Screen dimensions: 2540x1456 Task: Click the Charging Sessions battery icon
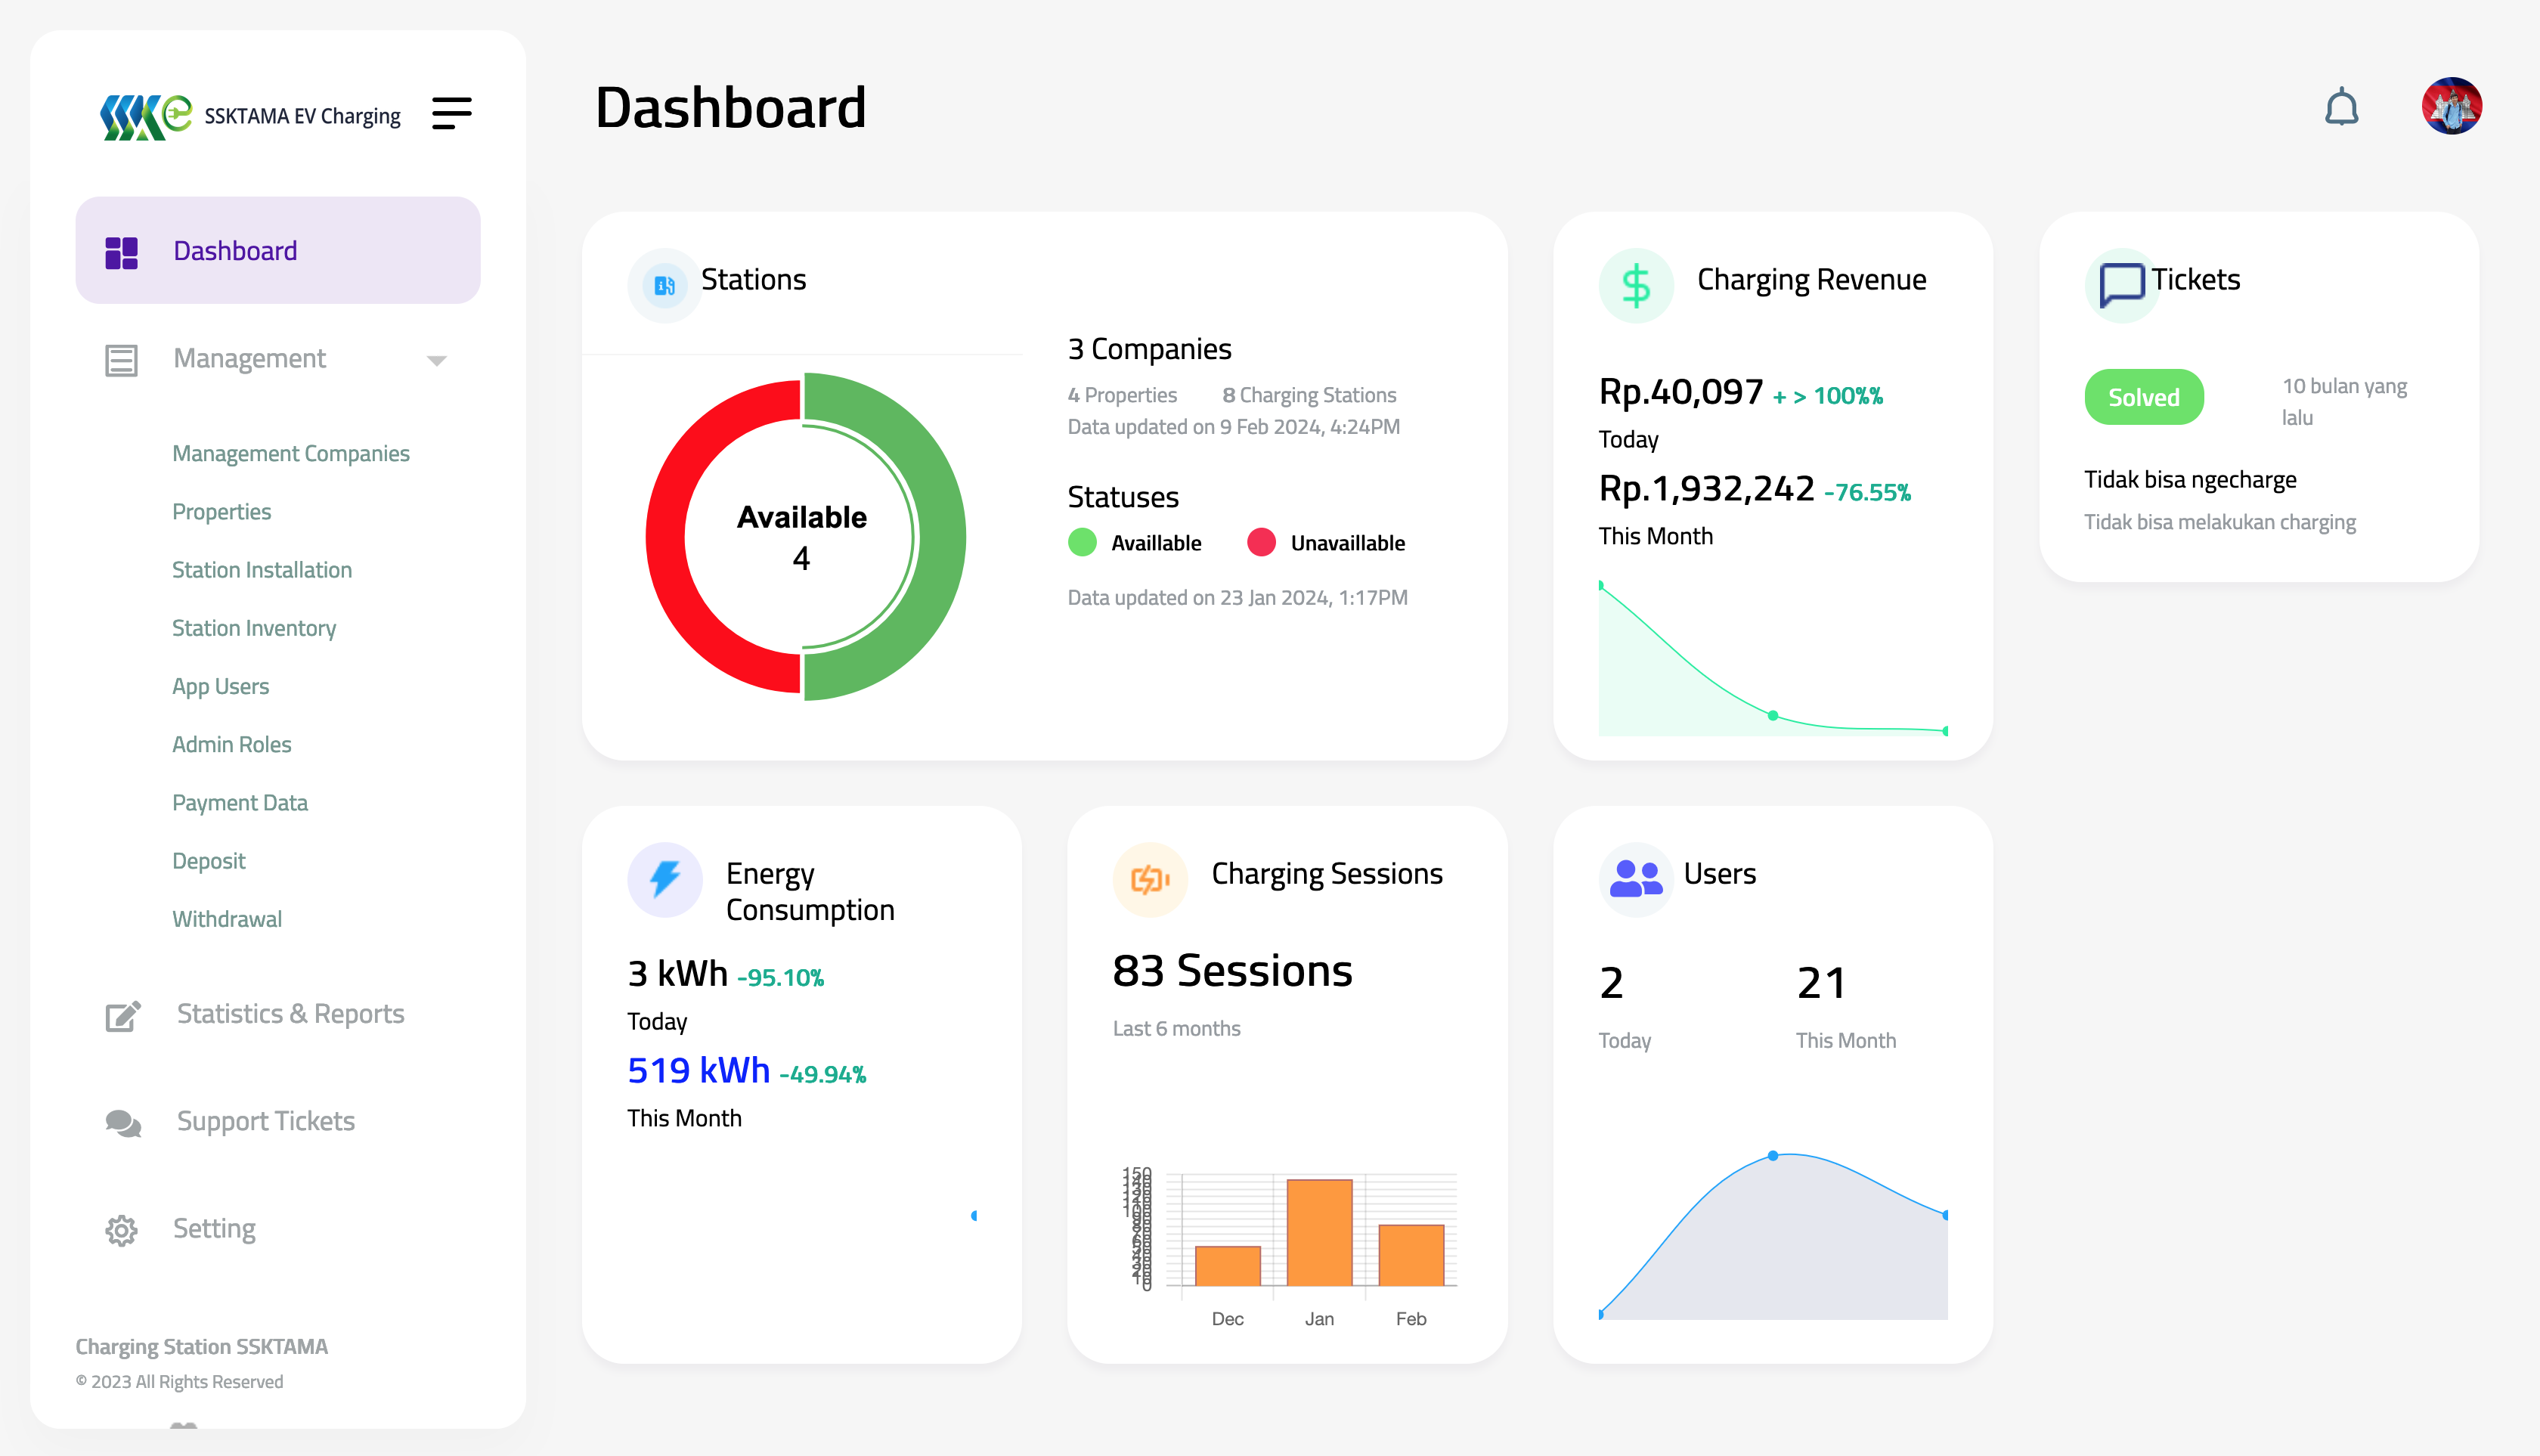[x=1150, y=879]
